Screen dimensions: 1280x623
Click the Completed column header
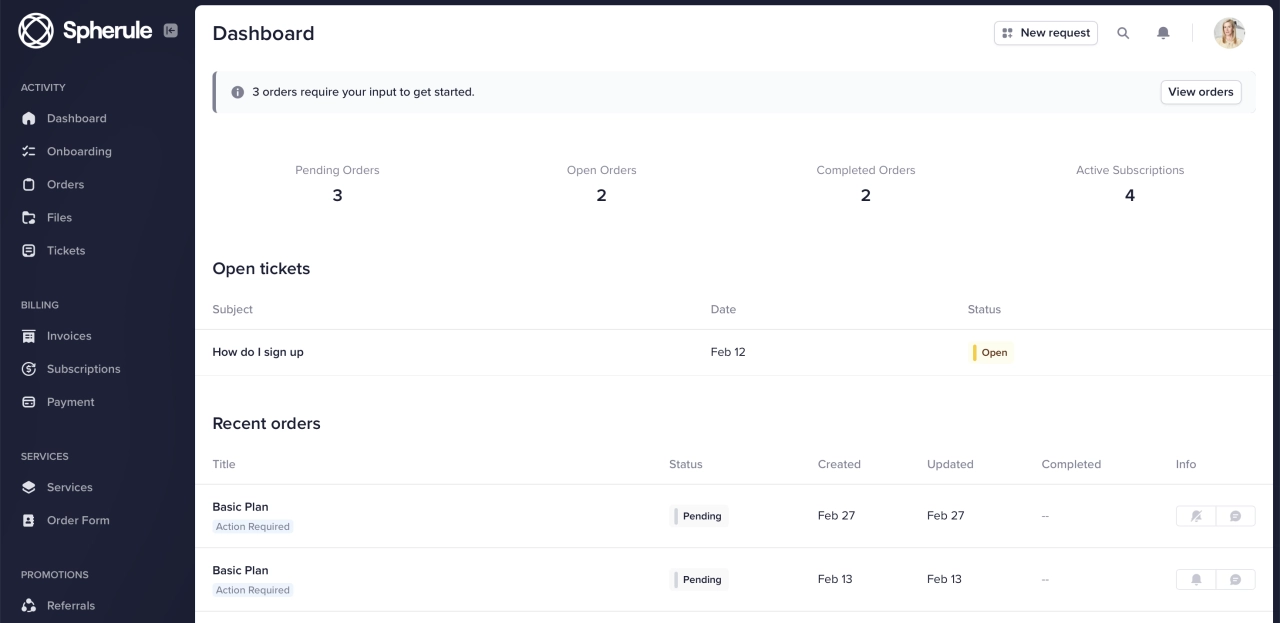pyautogui.click(x=1071, y=464)
